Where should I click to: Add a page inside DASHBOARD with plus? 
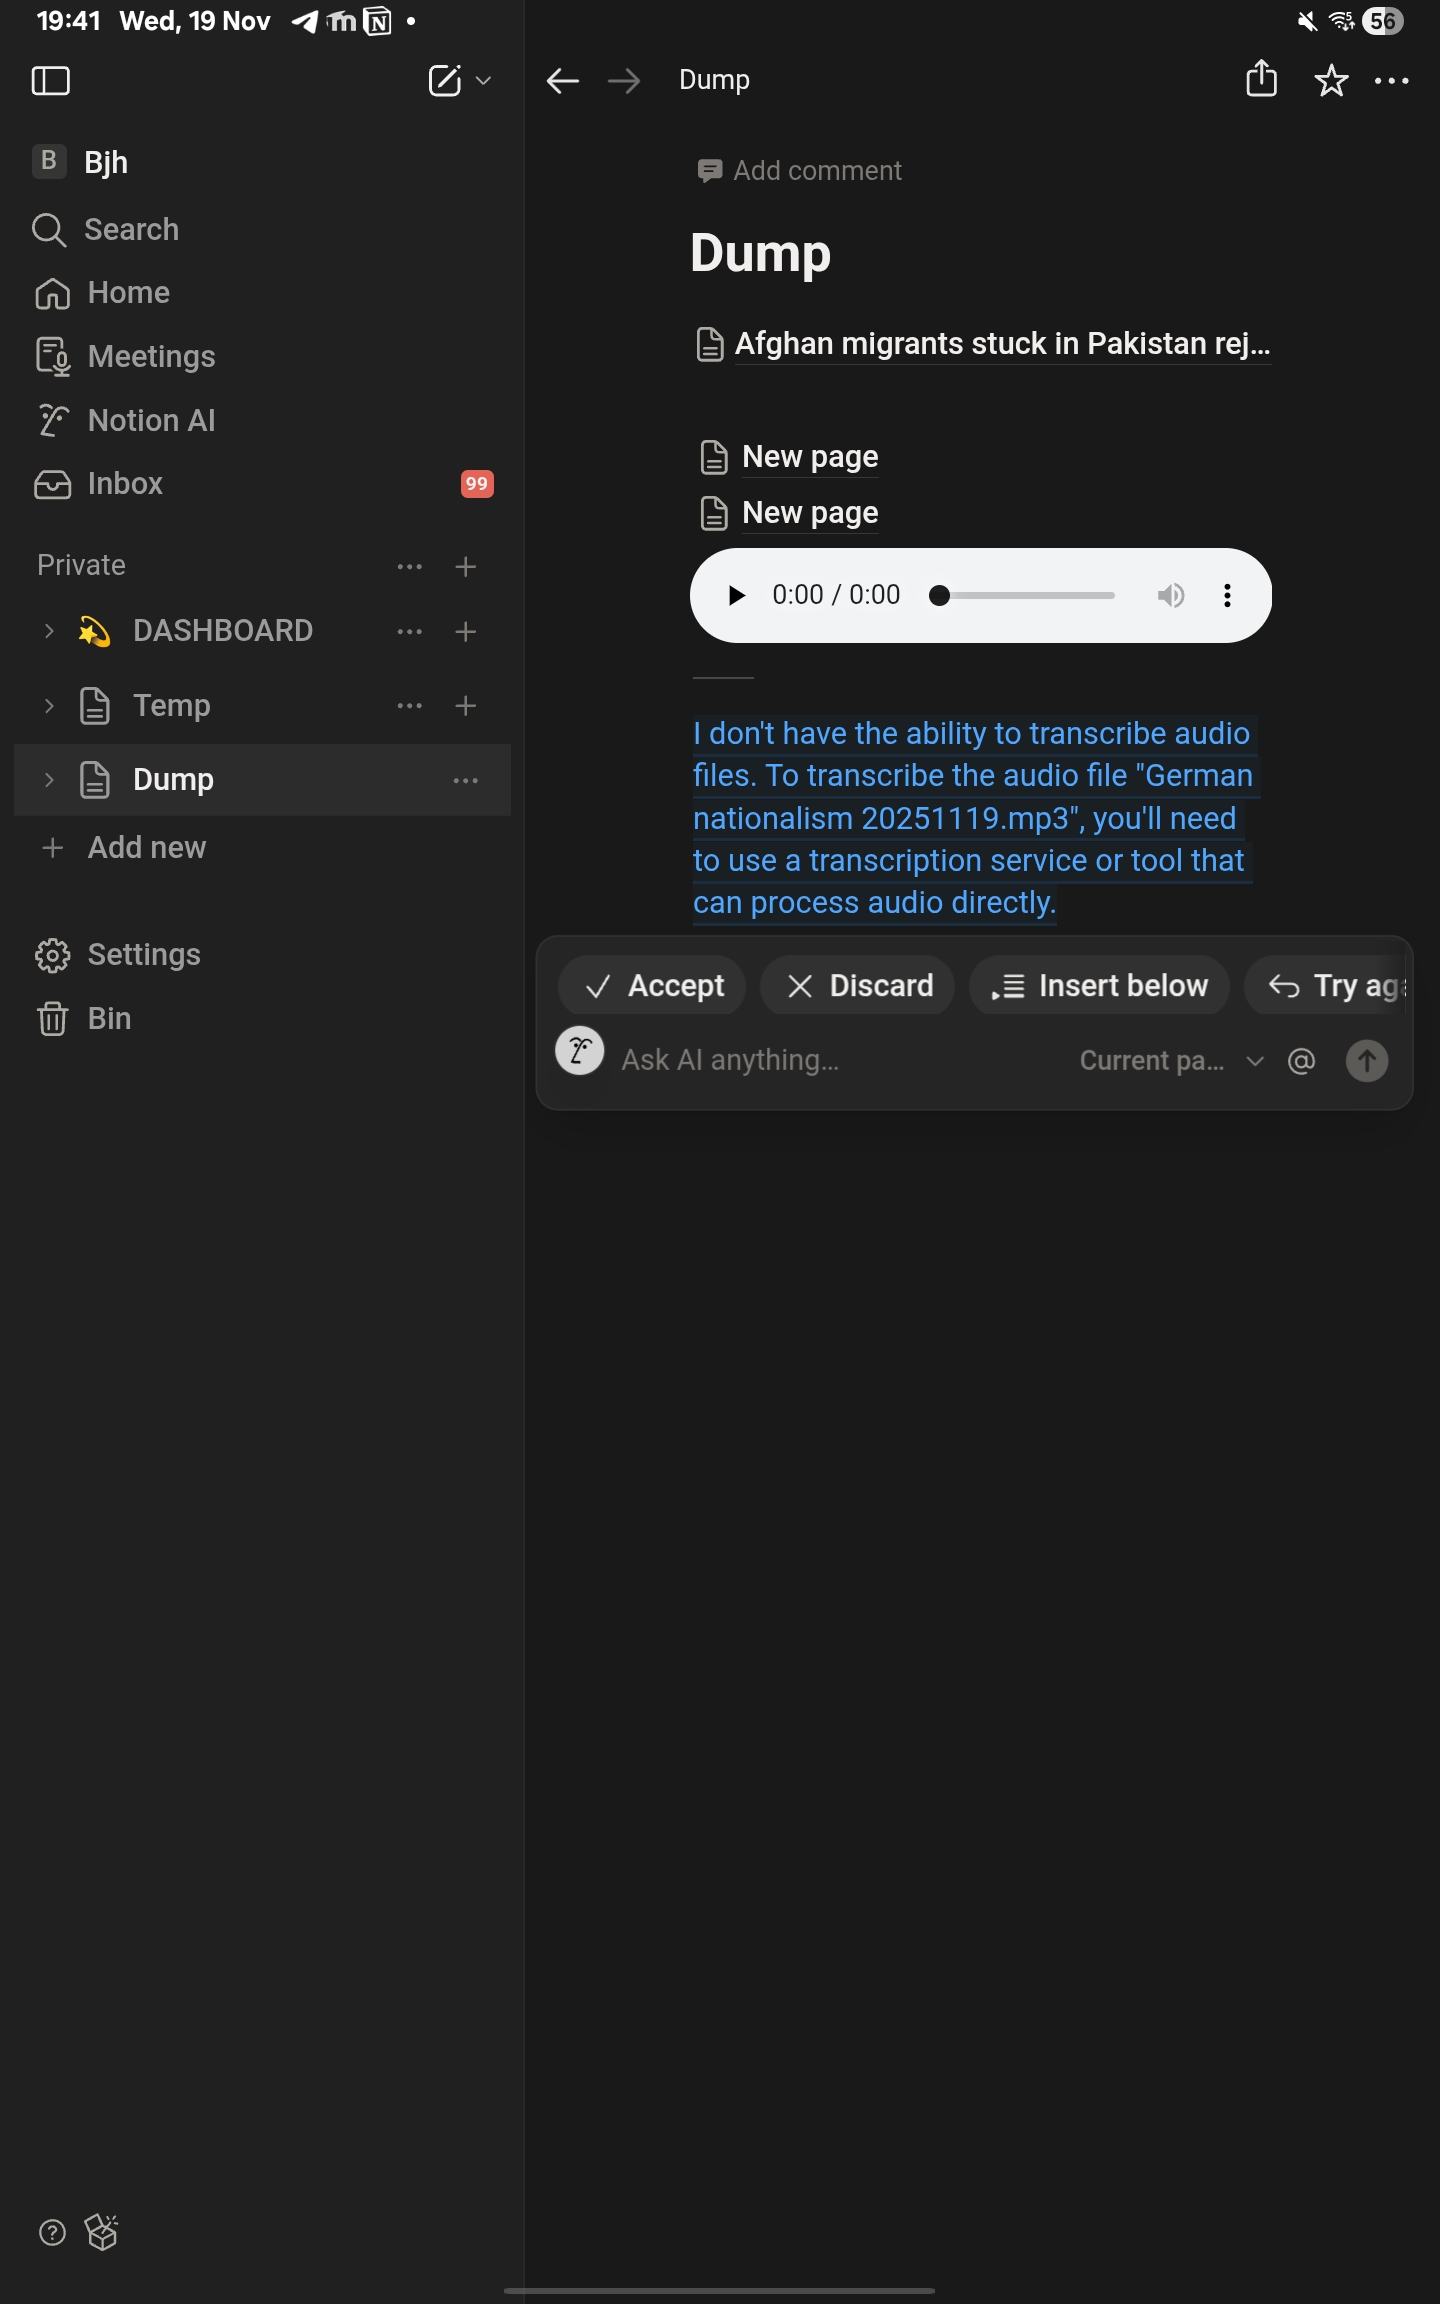click(465, 632)
